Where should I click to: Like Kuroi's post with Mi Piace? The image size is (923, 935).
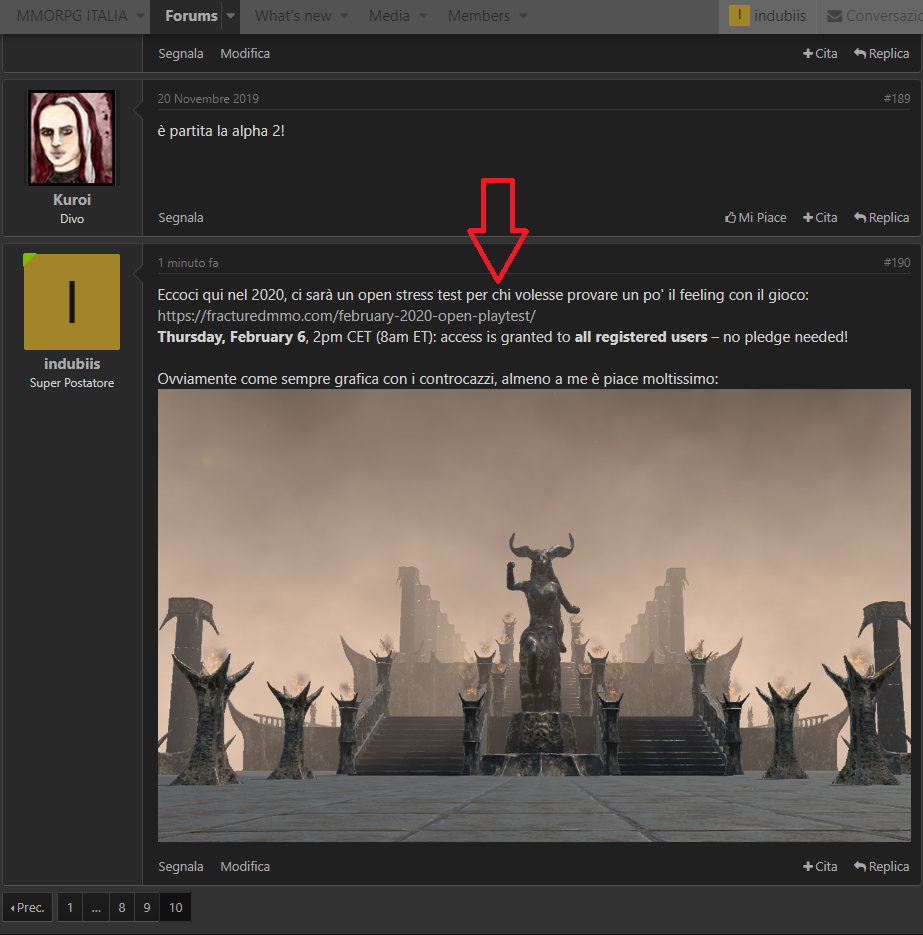755,218
